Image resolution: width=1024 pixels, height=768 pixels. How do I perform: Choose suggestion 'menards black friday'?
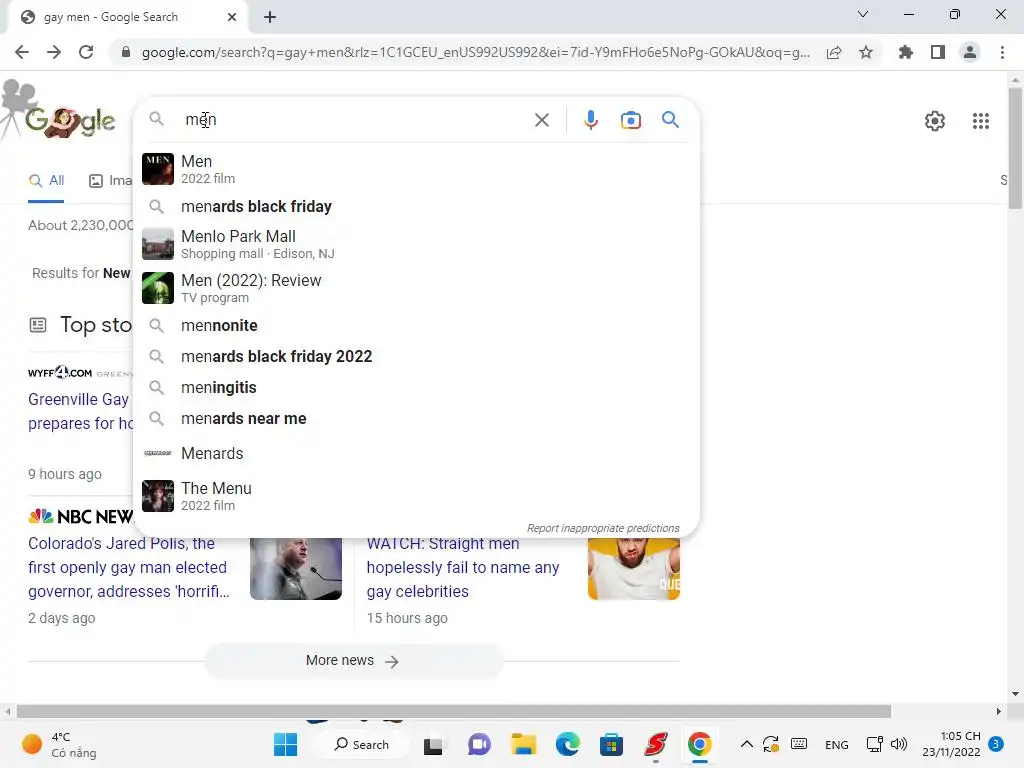(416, 206)
